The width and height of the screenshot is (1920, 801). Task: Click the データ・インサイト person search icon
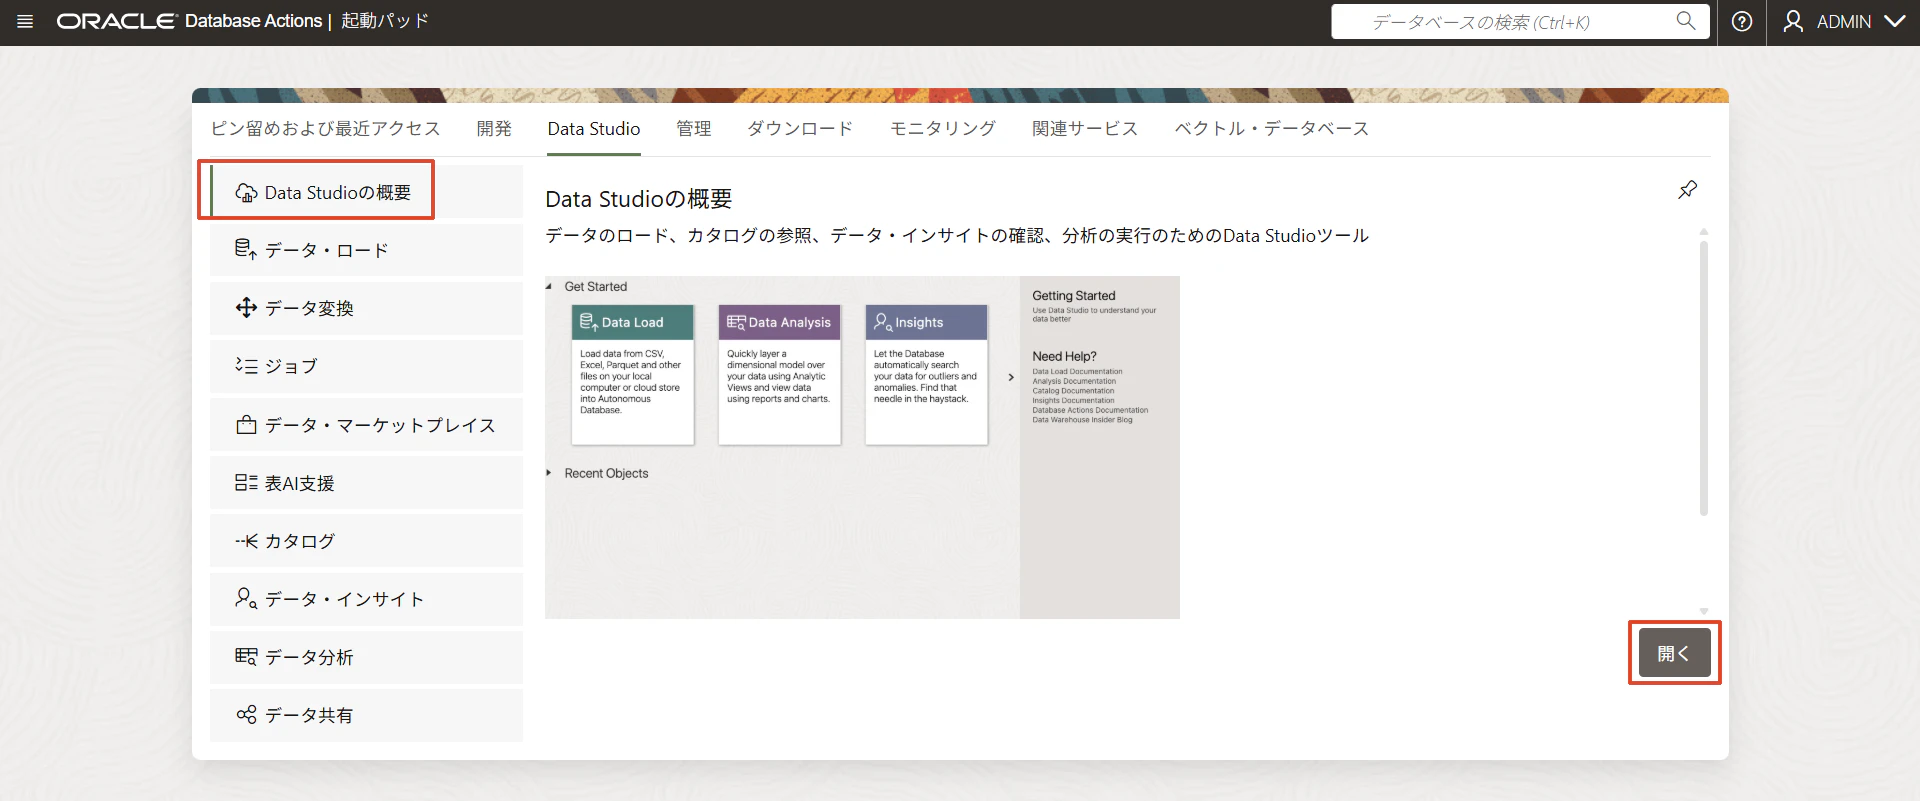(x=246, y=599)
